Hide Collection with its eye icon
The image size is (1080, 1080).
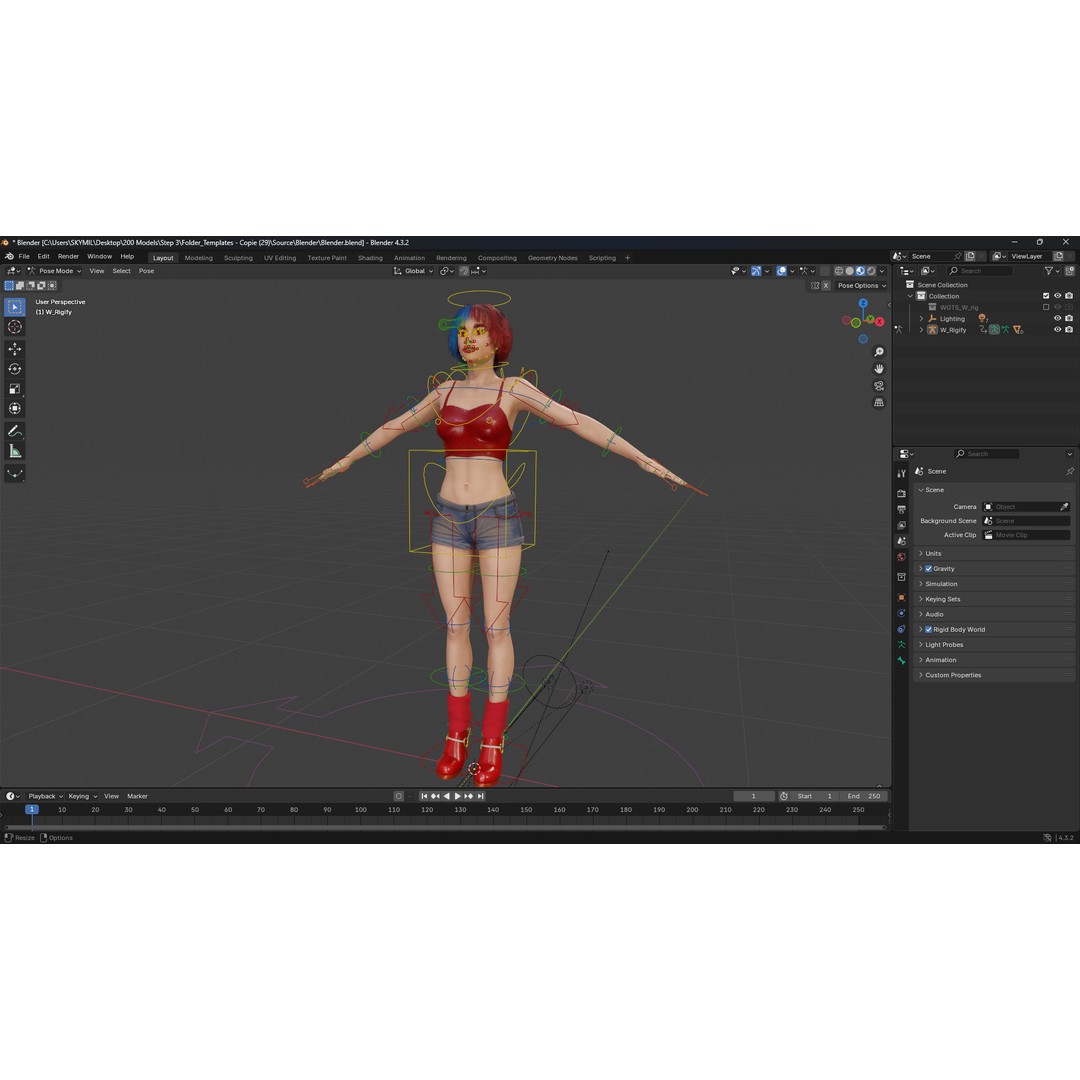coord(1058,296)
